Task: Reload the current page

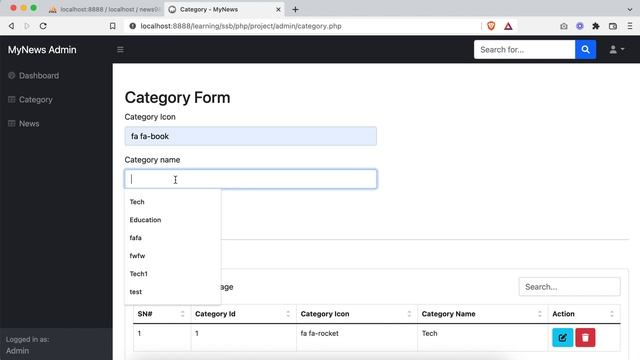Action: coord(43,26)
